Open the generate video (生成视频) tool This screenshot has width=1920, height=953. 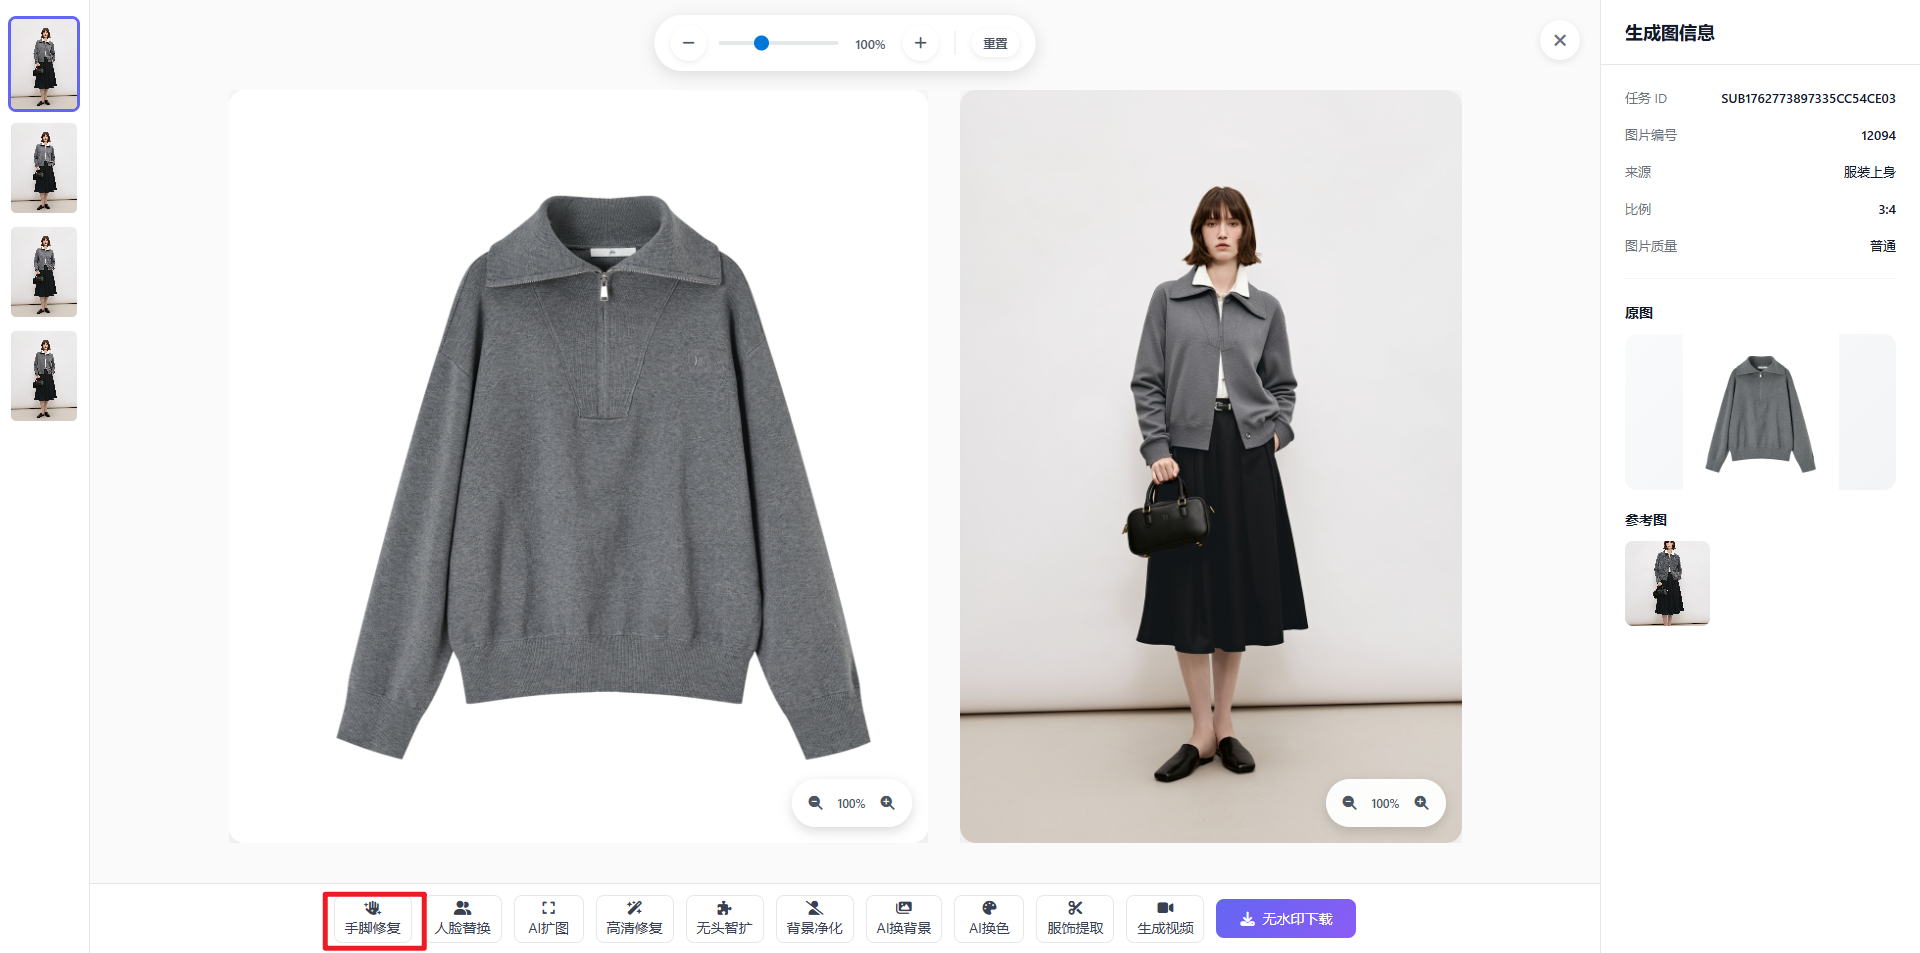(x=1165, y=919)
